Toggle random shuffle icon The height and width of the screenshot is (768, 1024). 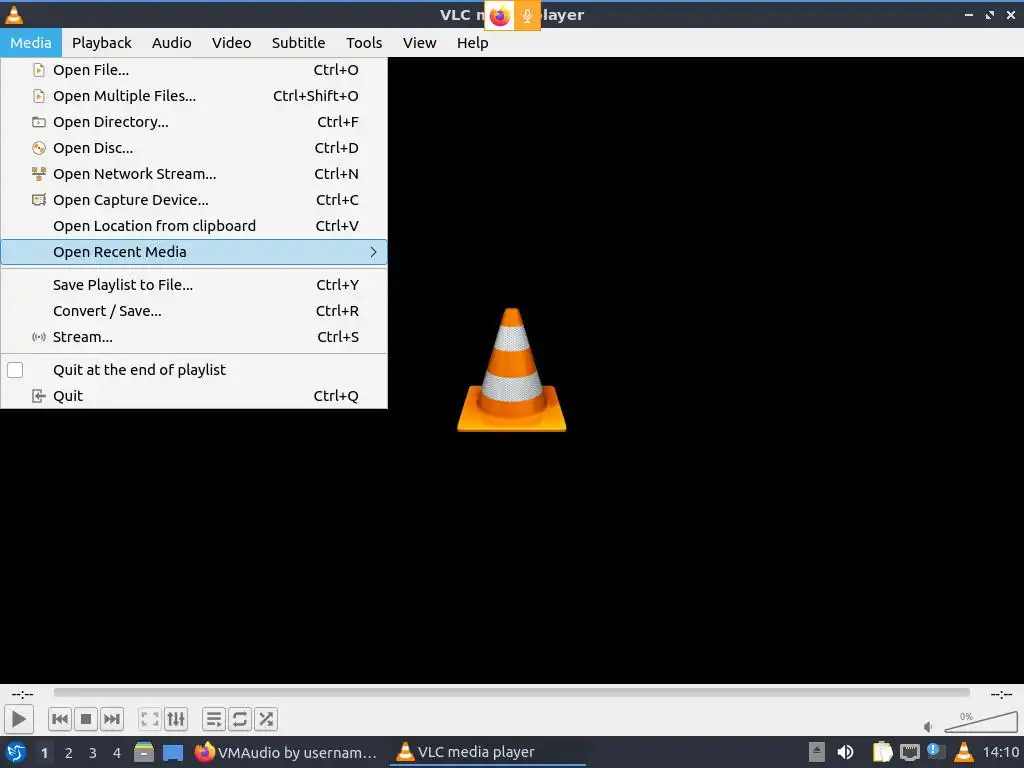pos(266,719)
